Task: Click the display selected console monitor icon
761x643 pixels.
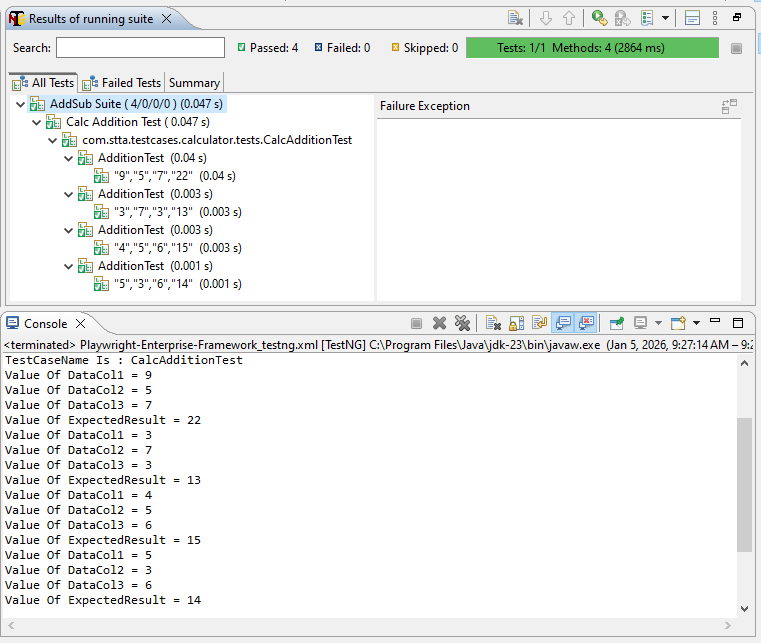Action: pyautogui.click(x=641, y=323)
